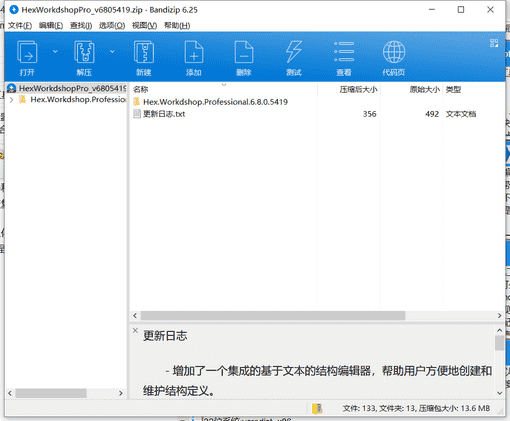
Task: Sort by original size (原始大小) column
Action: (425, 89)
